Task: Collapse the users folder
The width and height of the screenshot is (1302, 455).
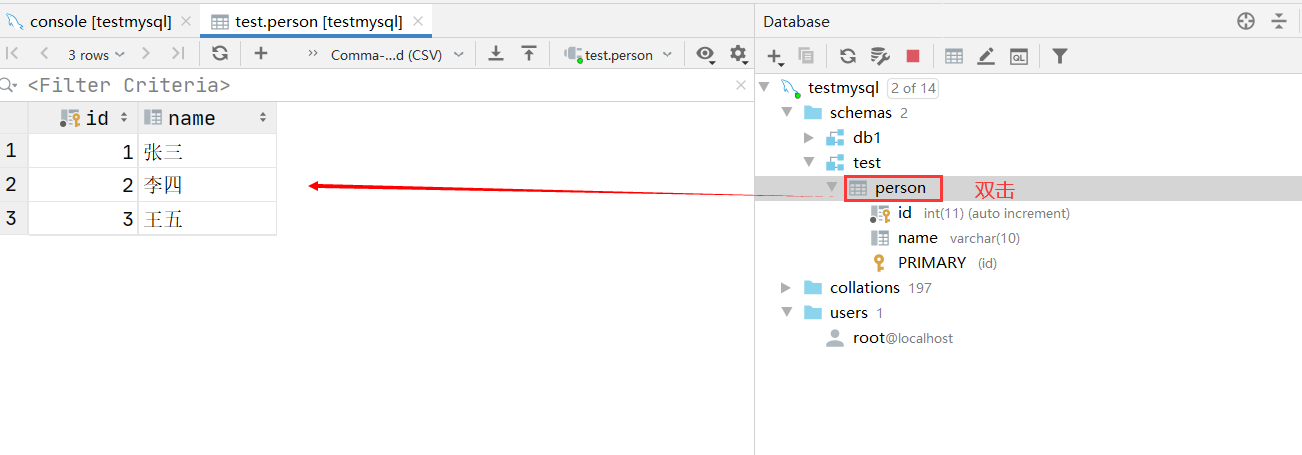Action: point(787,313)
